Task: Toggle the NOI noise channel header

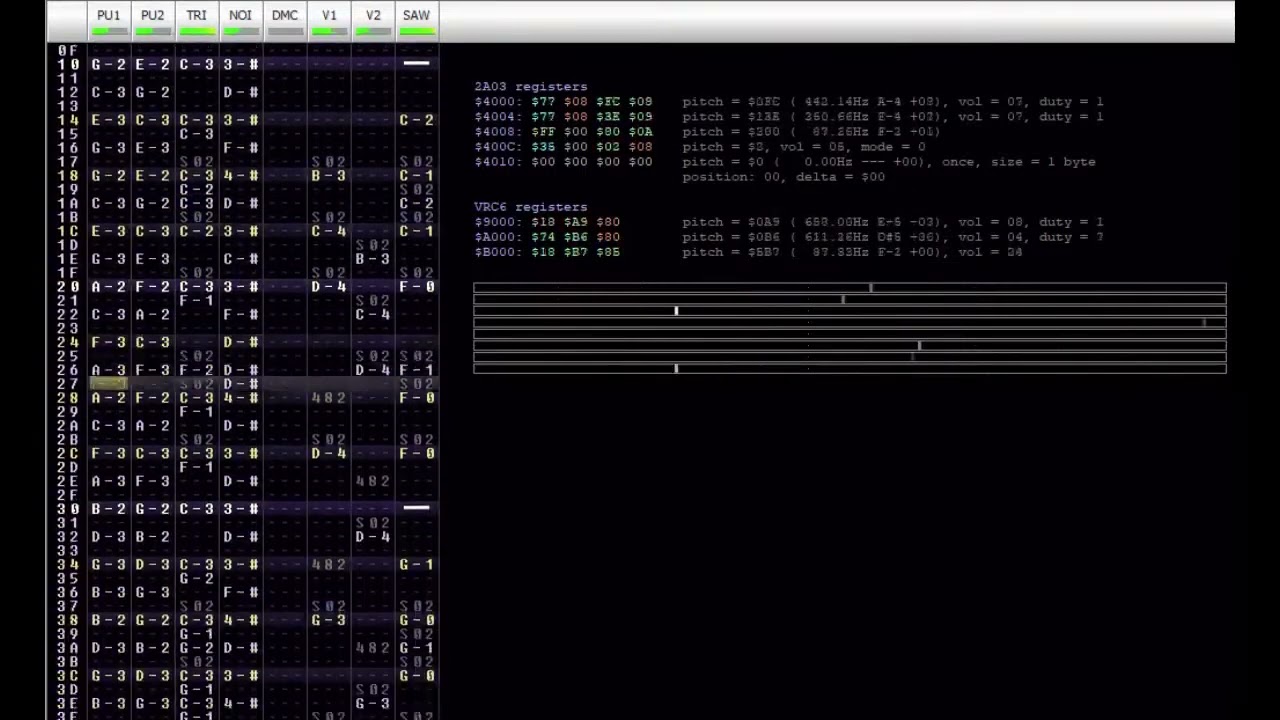Action: (240, 20)
